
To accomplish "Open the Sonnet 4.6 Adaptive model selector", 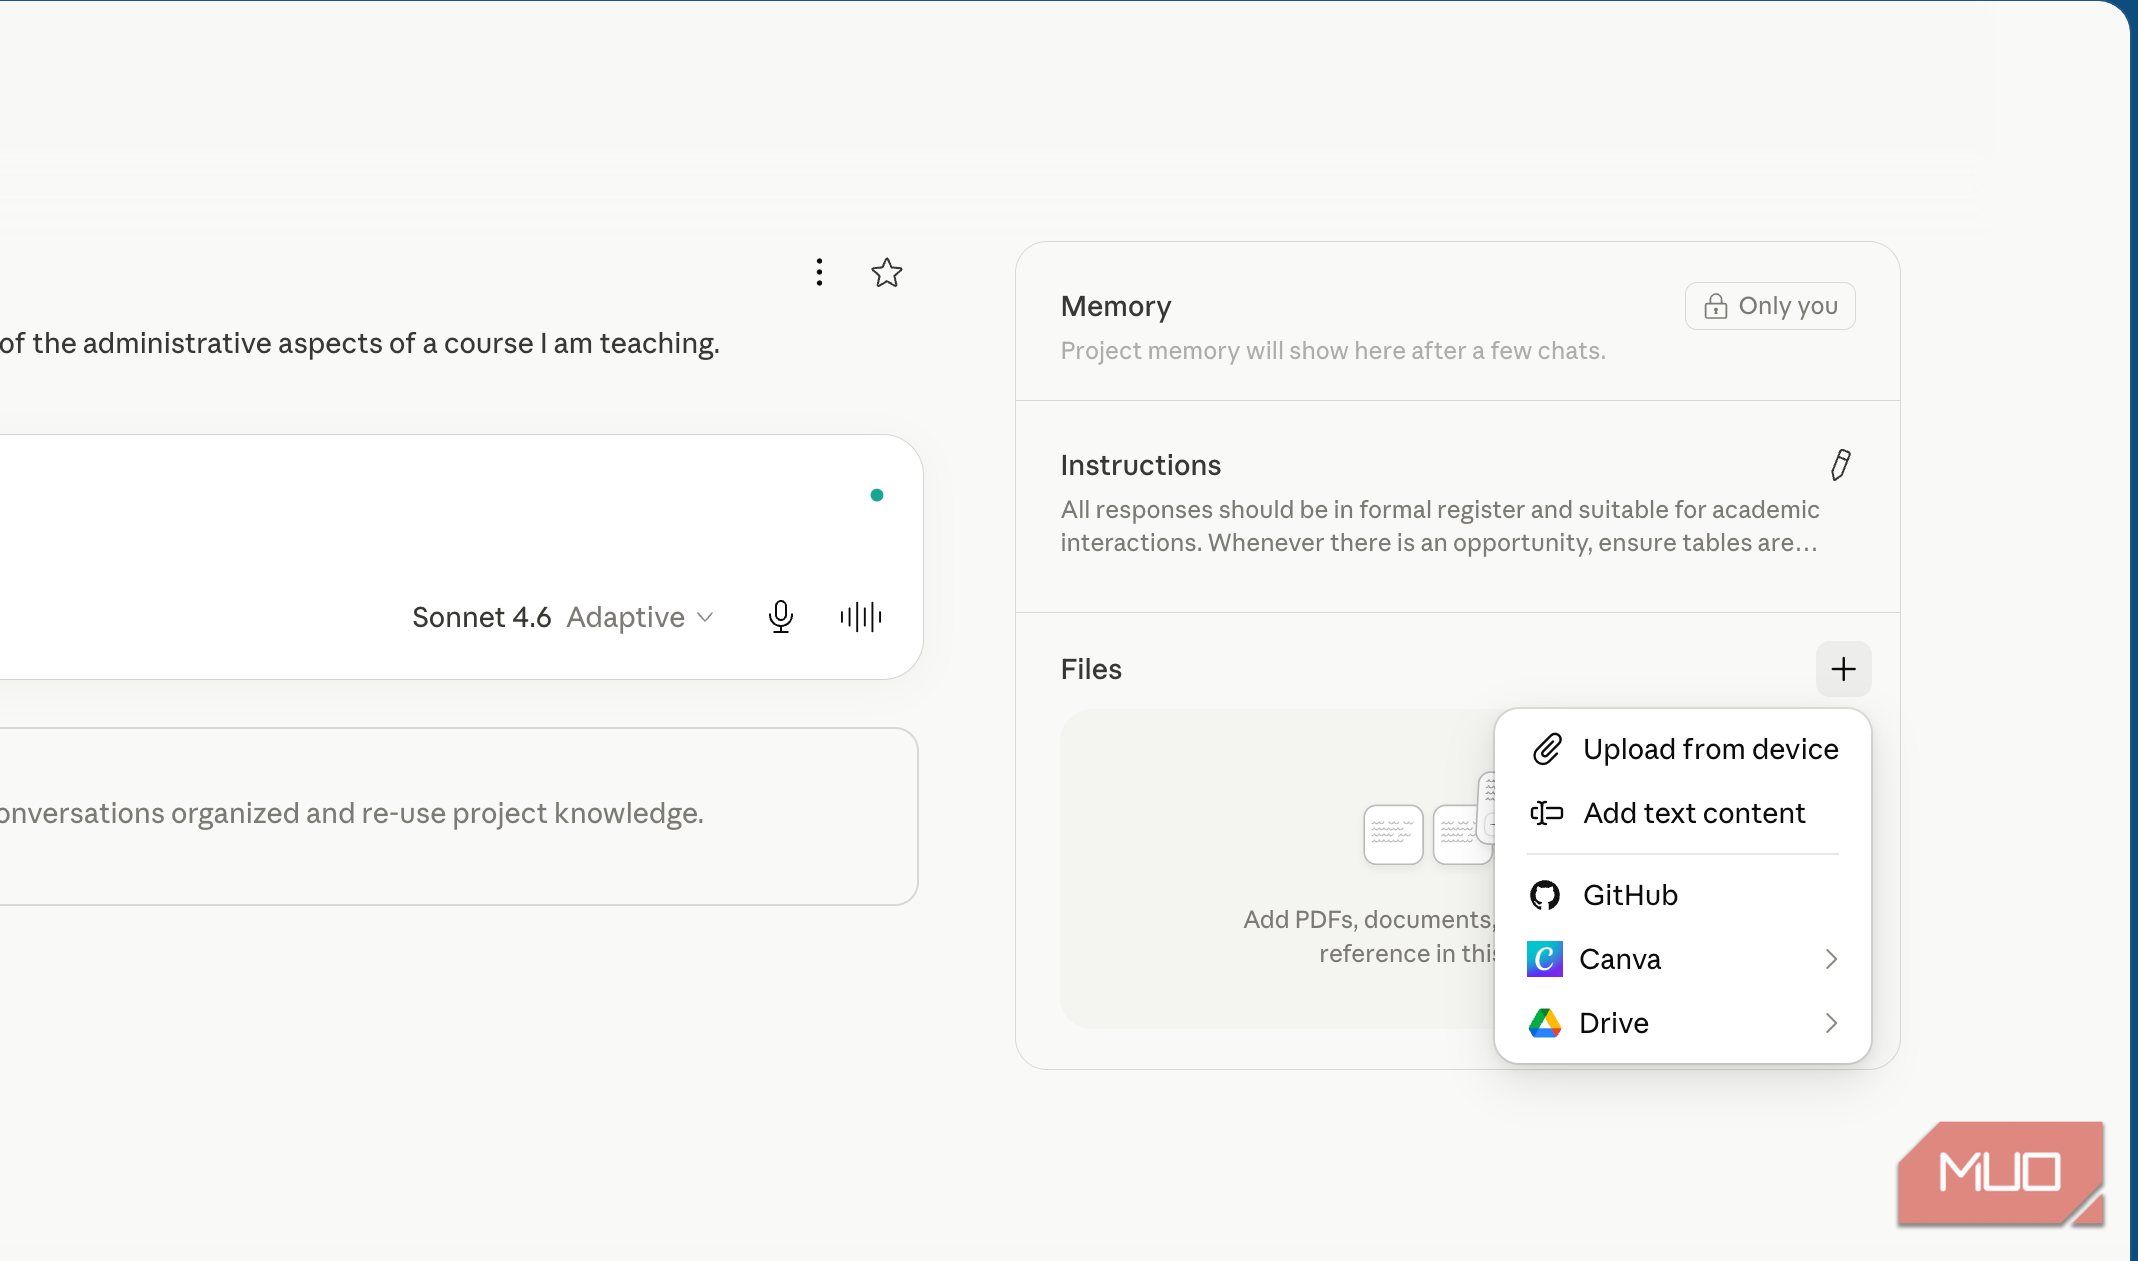I will pos(563,617).
